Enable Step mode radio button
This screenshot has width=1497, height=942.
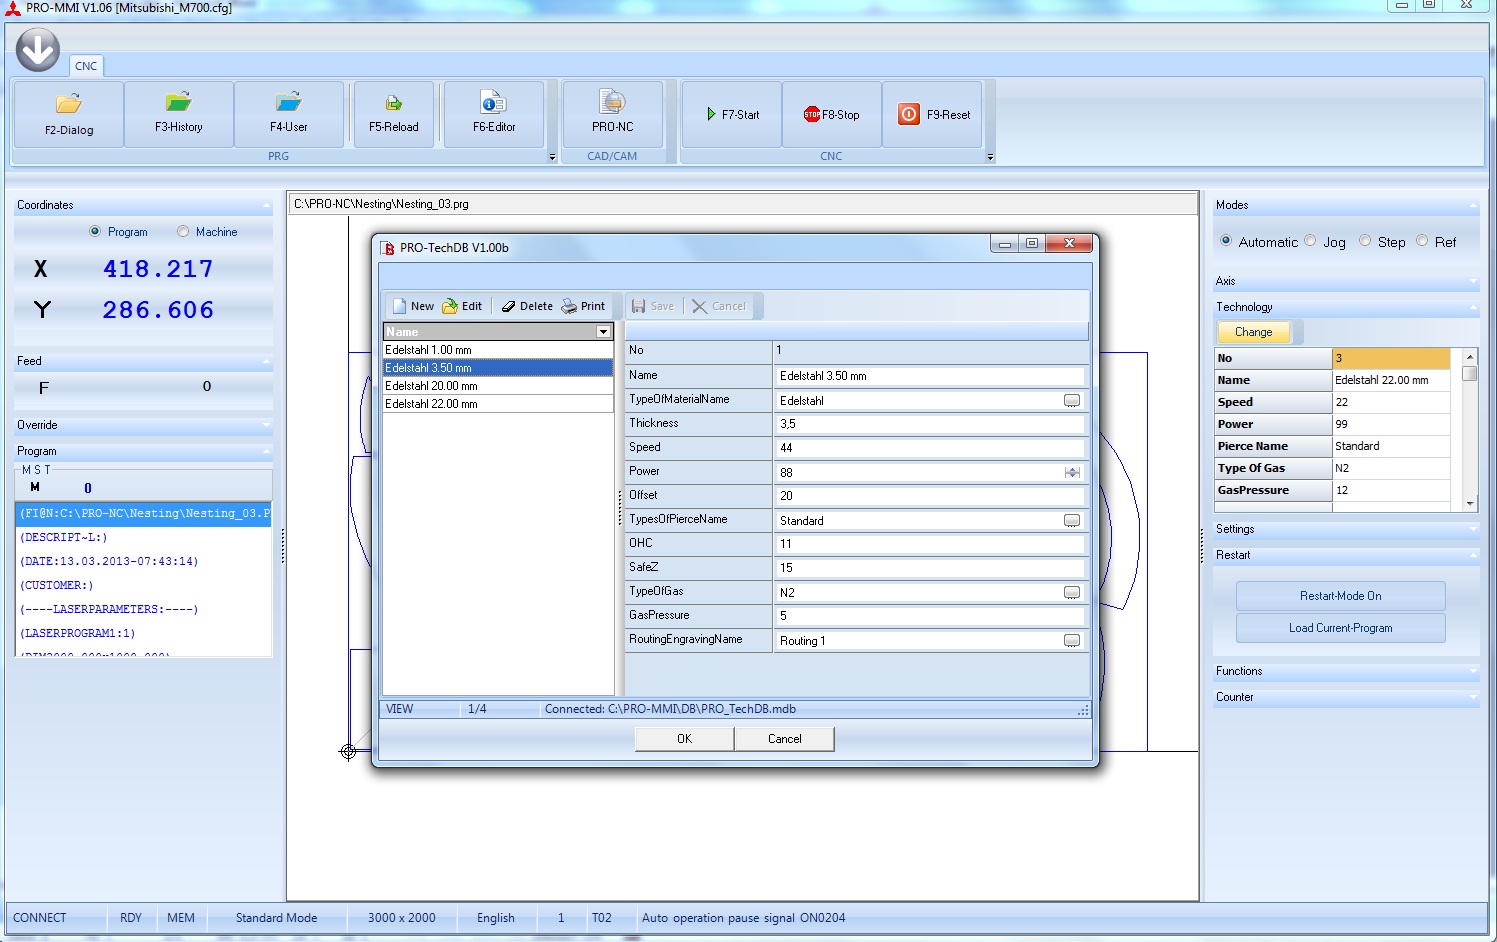(x=1365, y=241)
